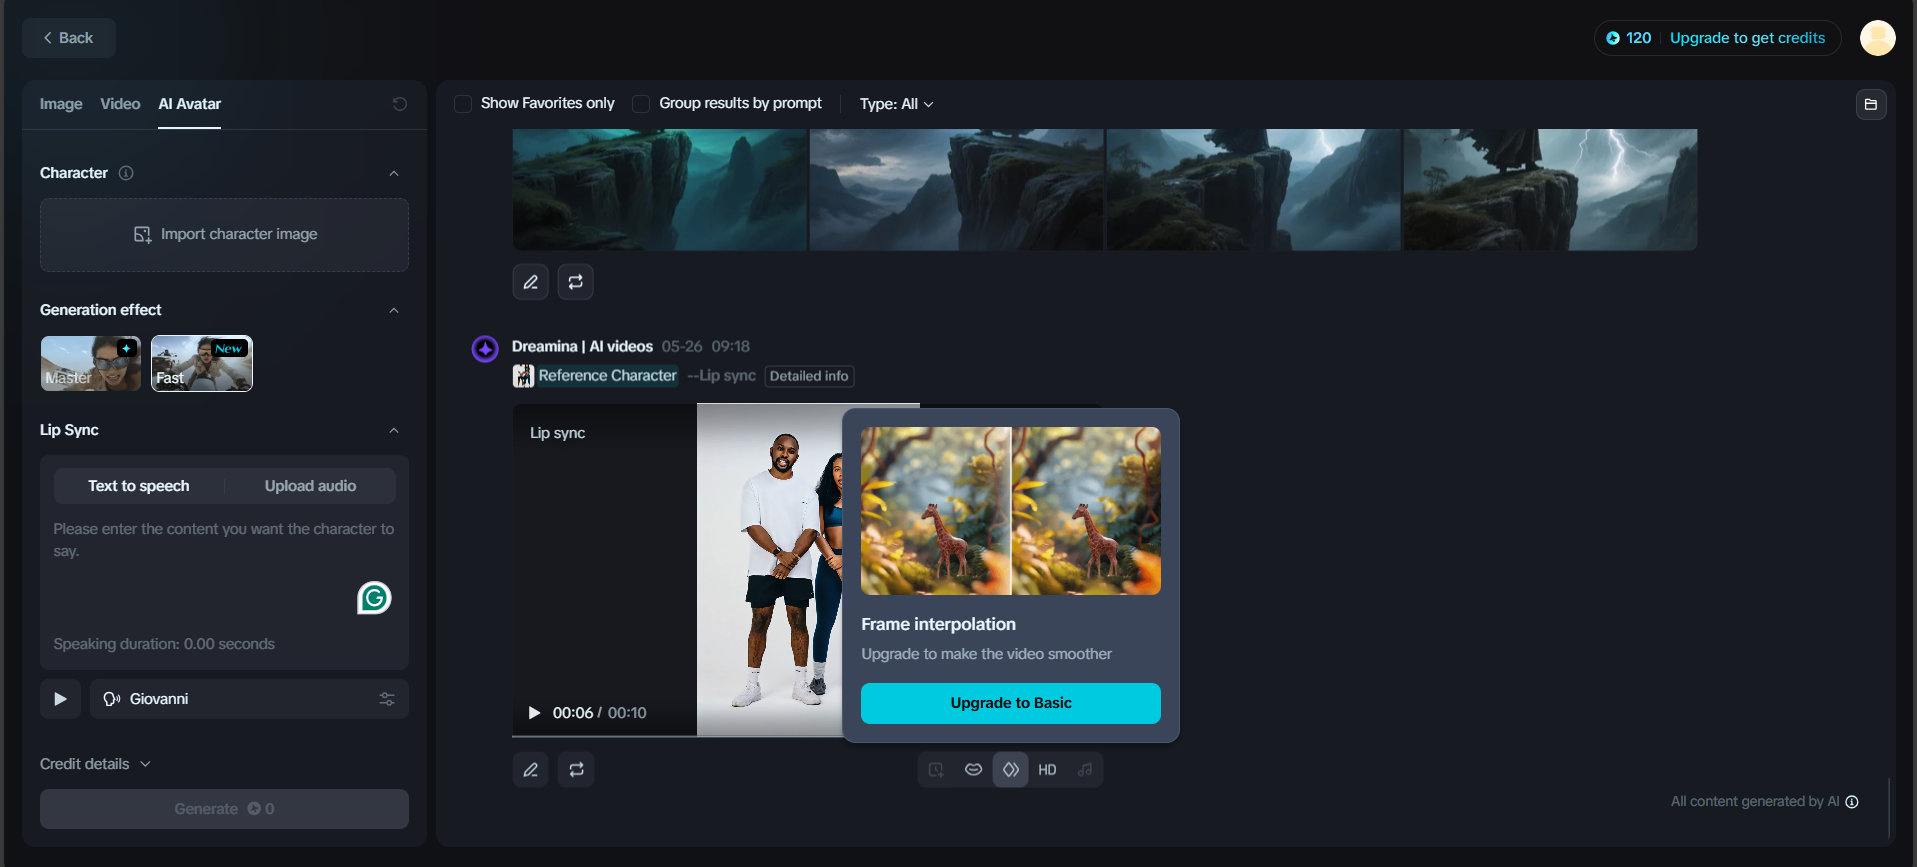1917x867 pixels.
Task: Switch to the Image tab
Action: click(61, 104)
